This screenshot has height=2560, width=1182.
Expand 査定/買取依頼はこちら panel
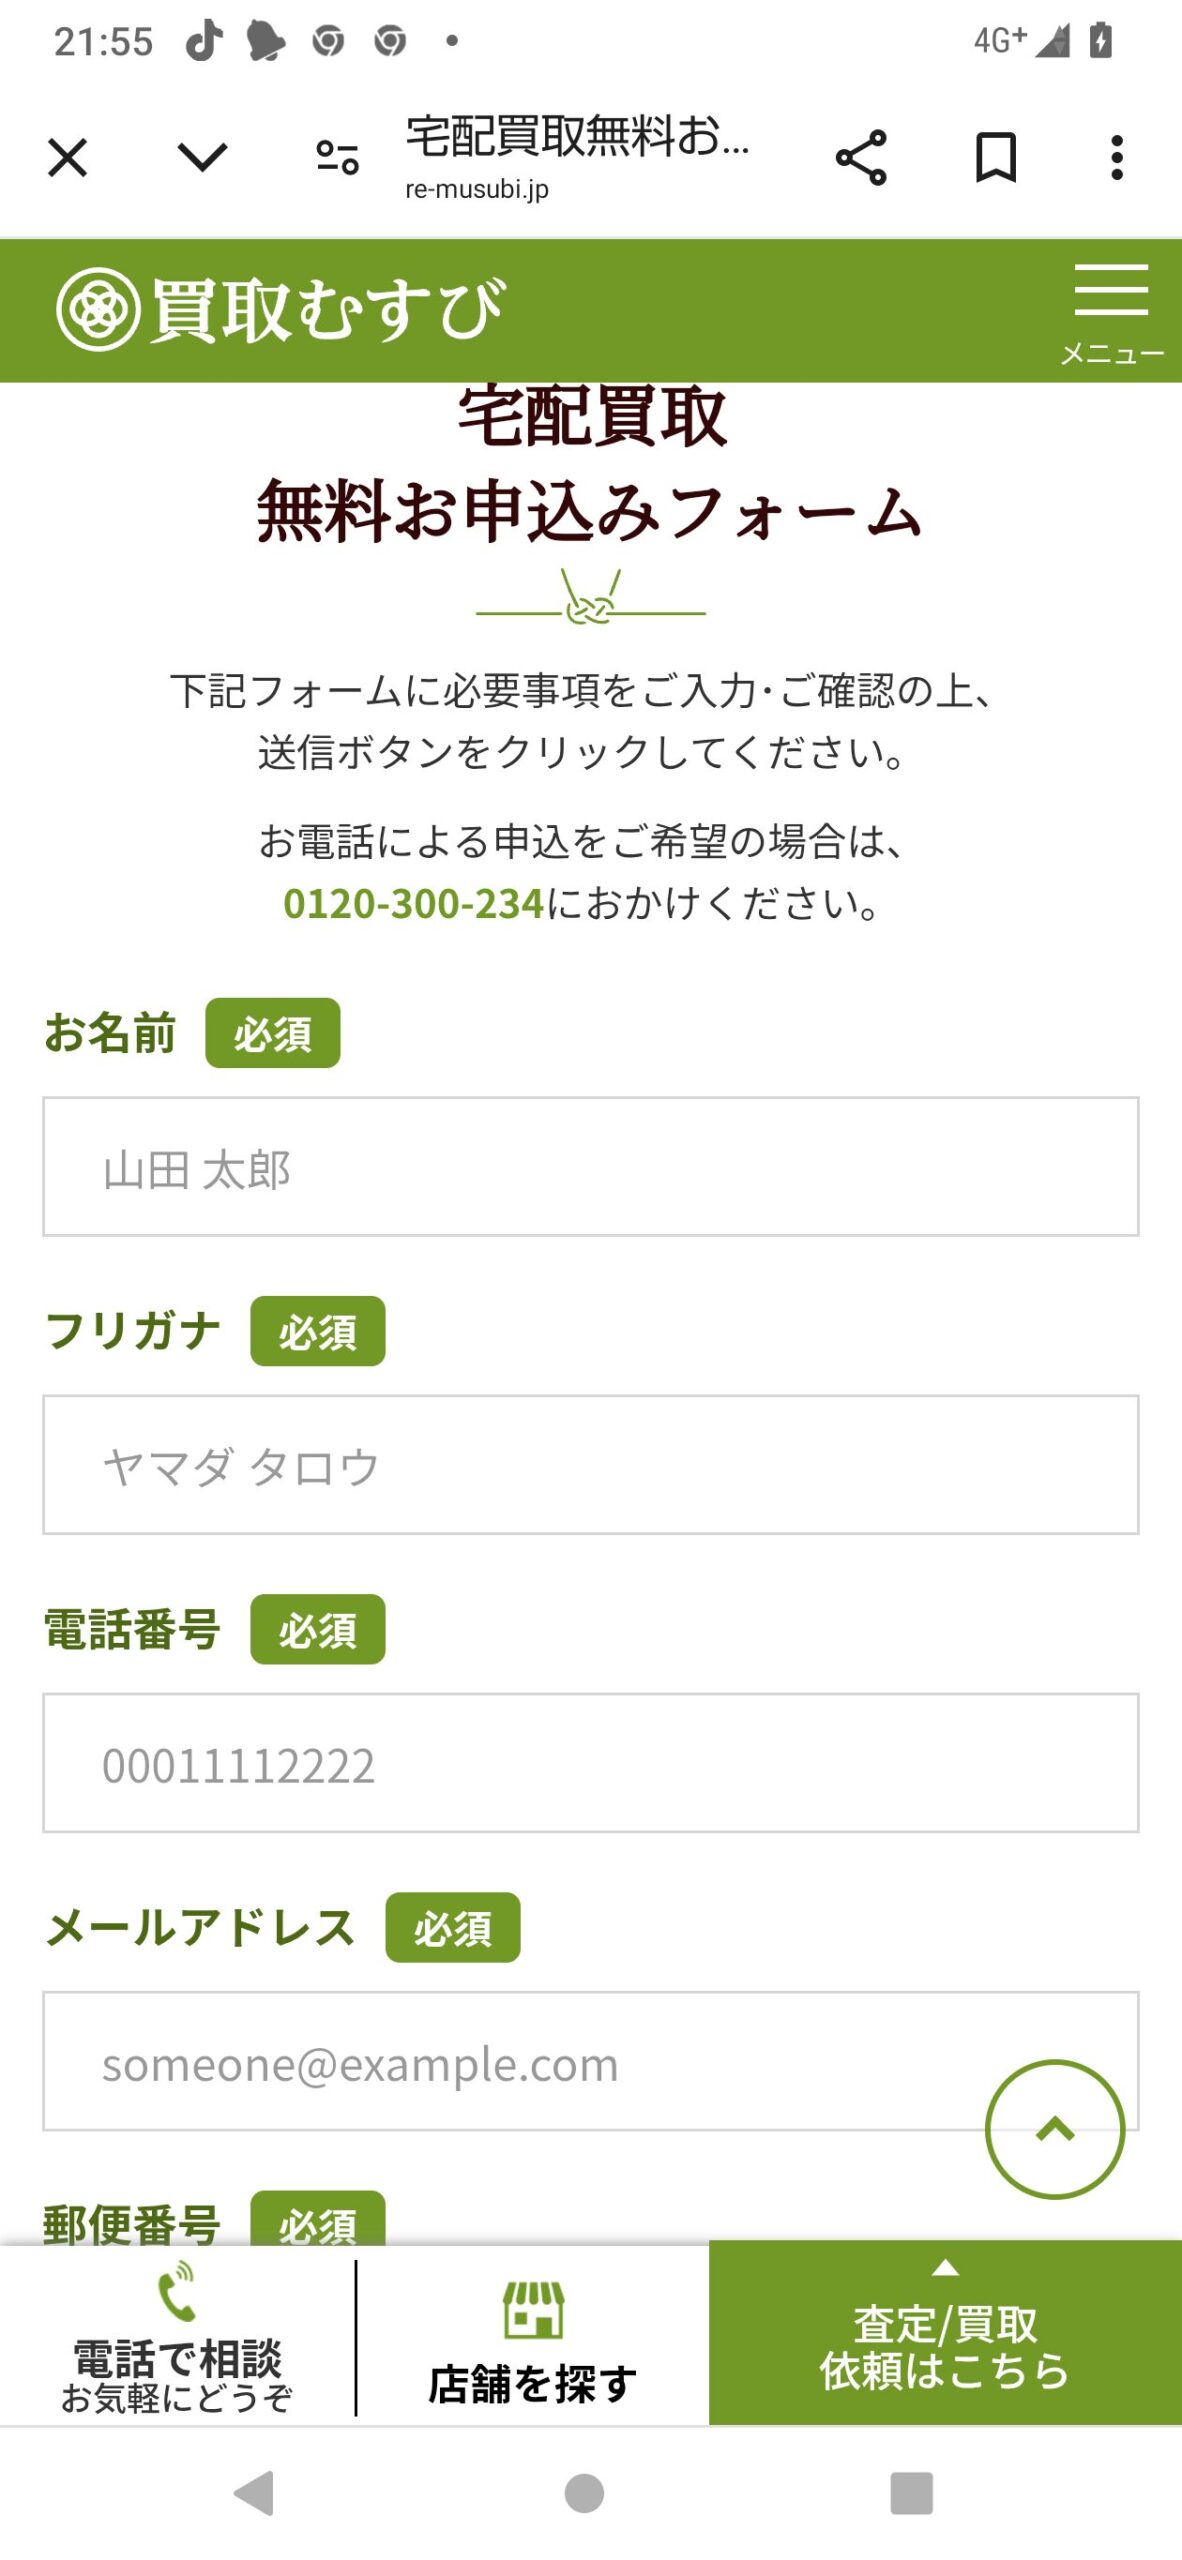pos(945,2333)
